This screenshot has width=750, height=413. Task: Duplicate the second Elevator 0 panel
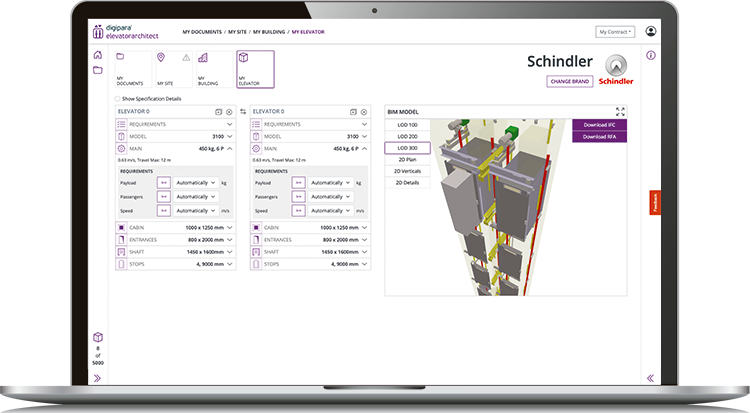tap(353, 112)
